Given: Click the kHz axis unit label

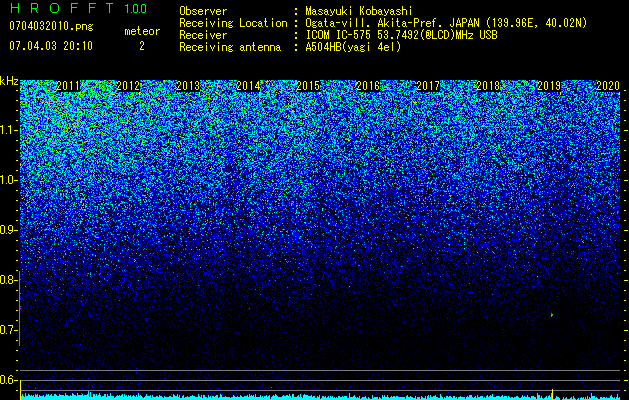Looking at the screenshot, I should (9, 81).
